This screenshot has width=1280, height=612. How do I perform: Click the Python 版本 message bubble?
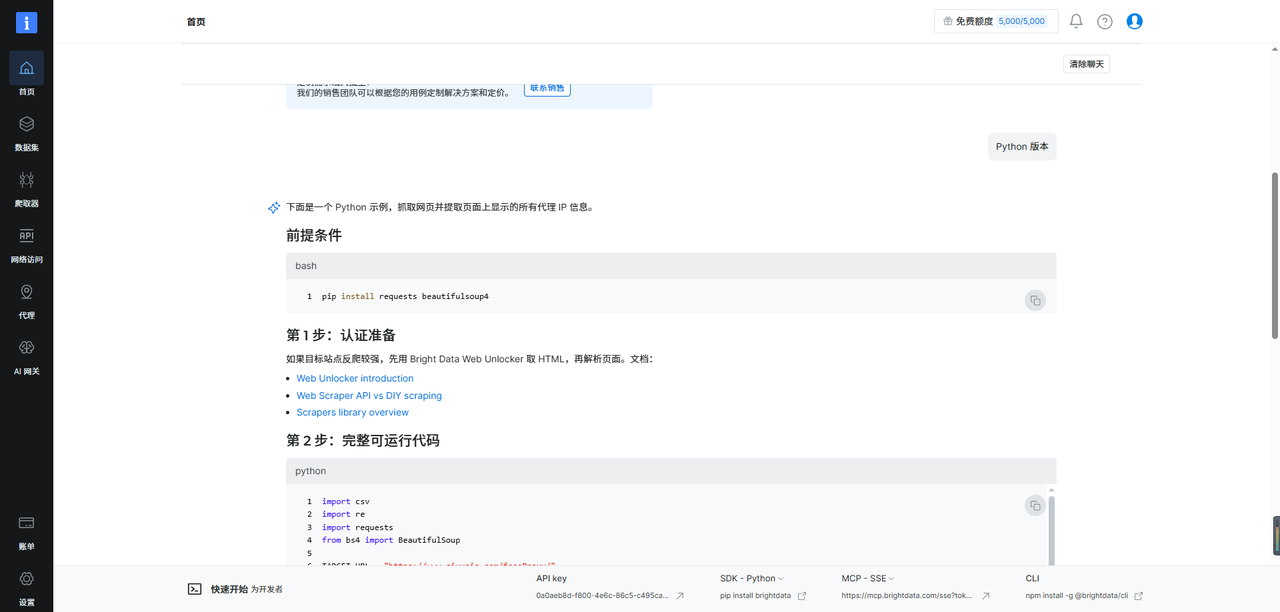(1022, 146)
